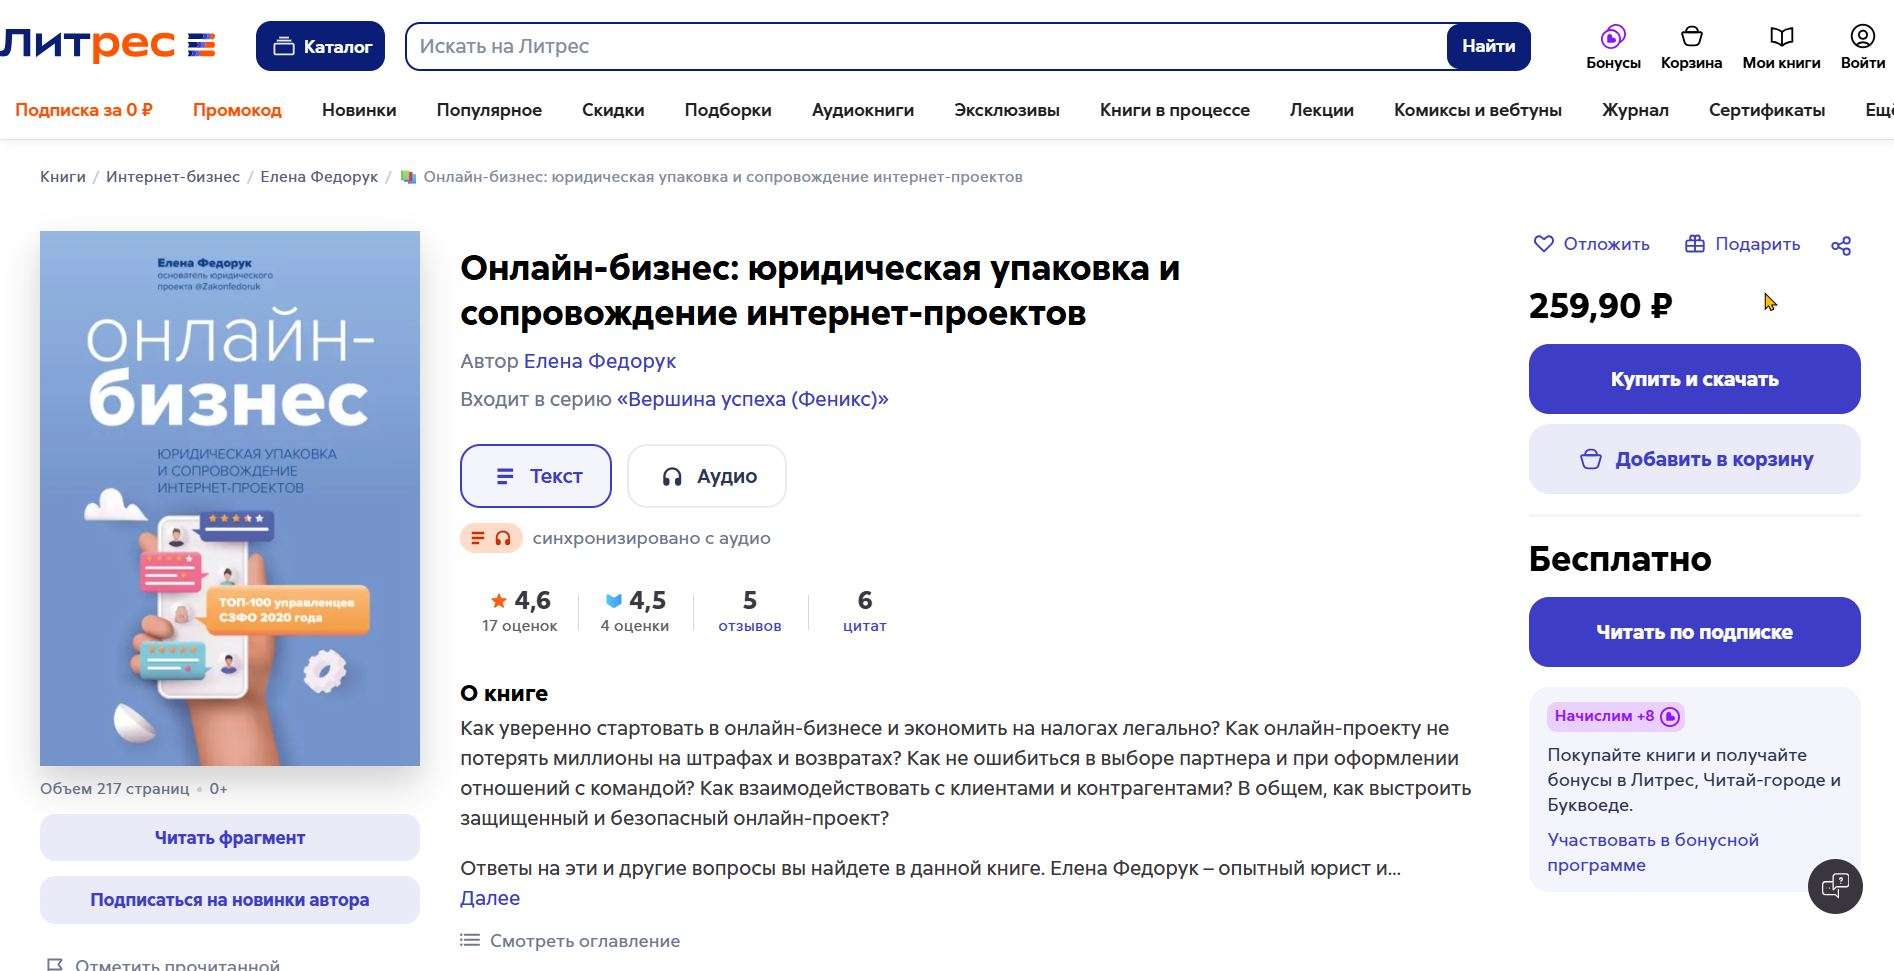Select the Текст format option
The width and height of the screenshot is (1894, 971).
(x=536, y=476)
